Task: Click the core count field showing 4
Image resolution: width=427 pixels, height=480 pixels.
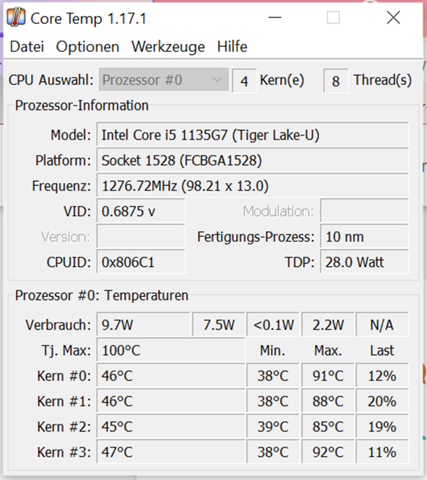Action: point(244,81)
